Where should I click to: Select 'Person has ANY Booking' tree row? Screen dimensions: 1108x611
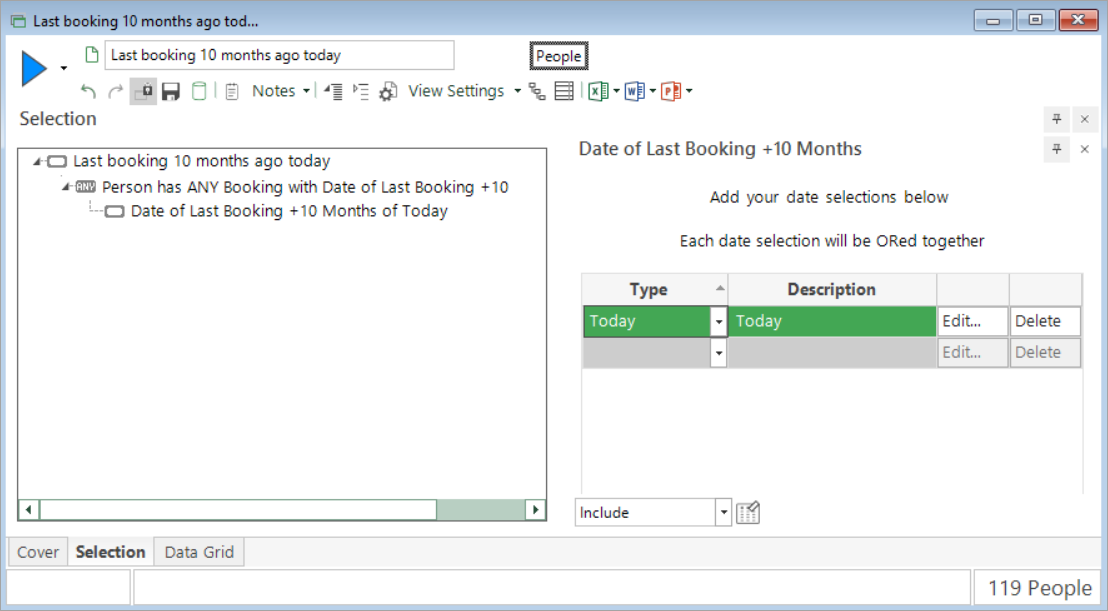click(x=305, y=187)
